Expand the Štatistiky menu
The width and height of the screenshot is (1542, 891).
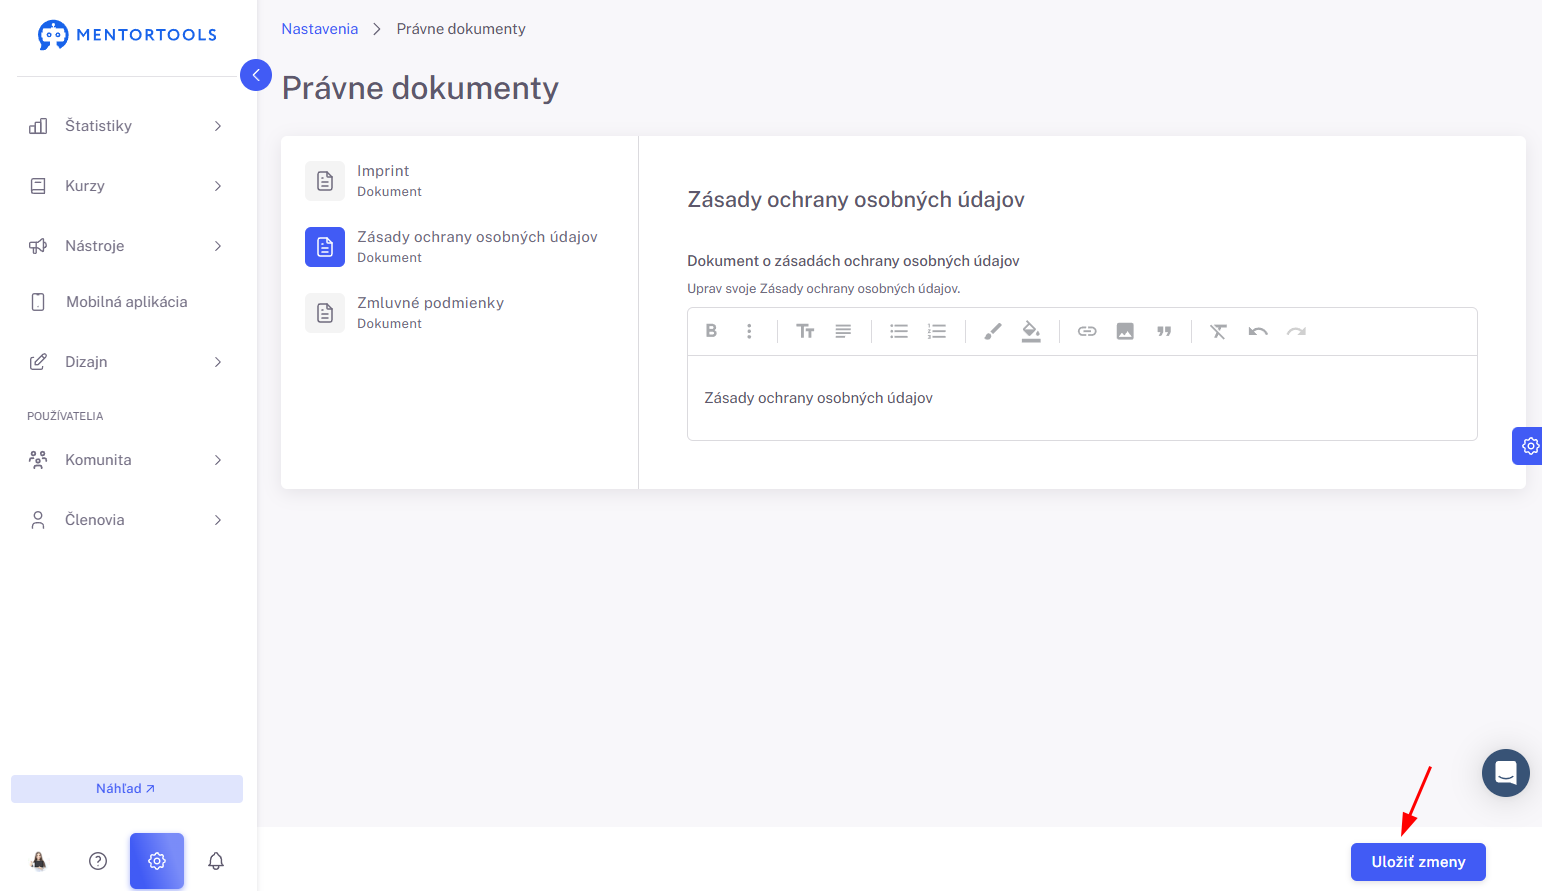tap(127, 126)
